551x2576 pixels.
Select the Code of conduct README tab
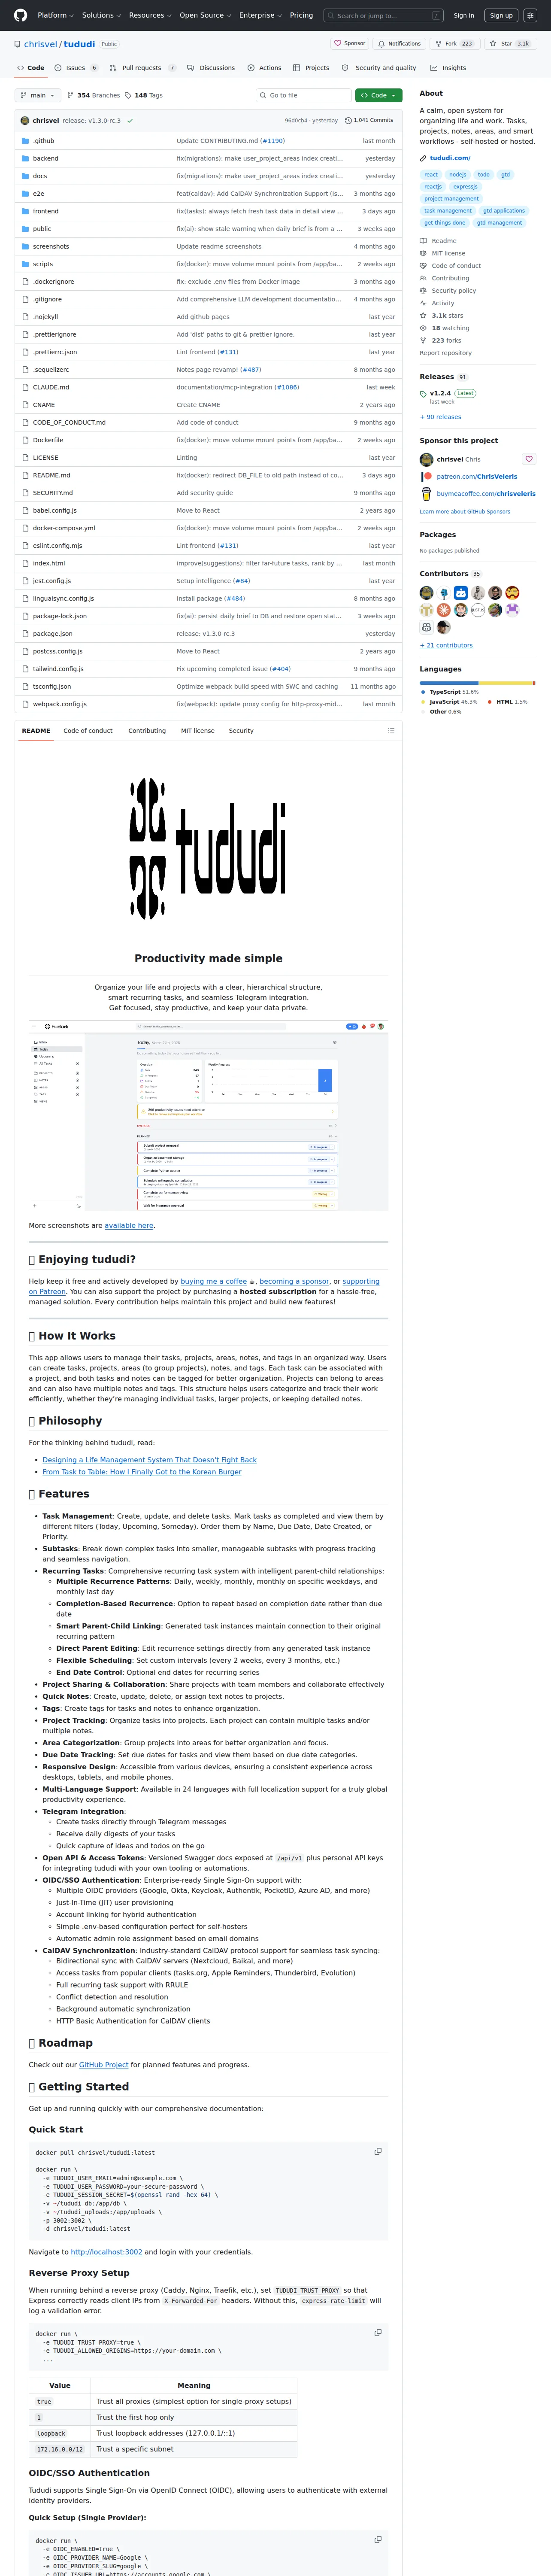pyautogui.click(x=88, y=731)
